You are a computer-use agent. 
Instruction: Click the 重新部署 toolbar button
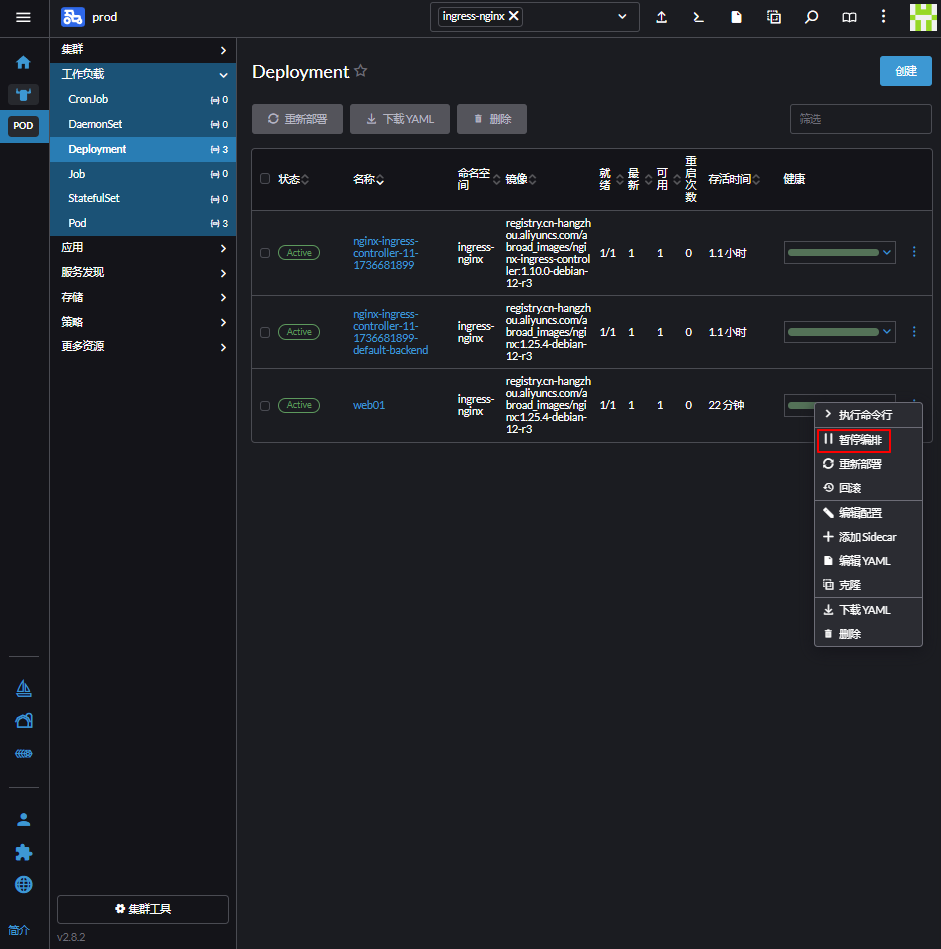pyautogui.click(x=297, y=119)
